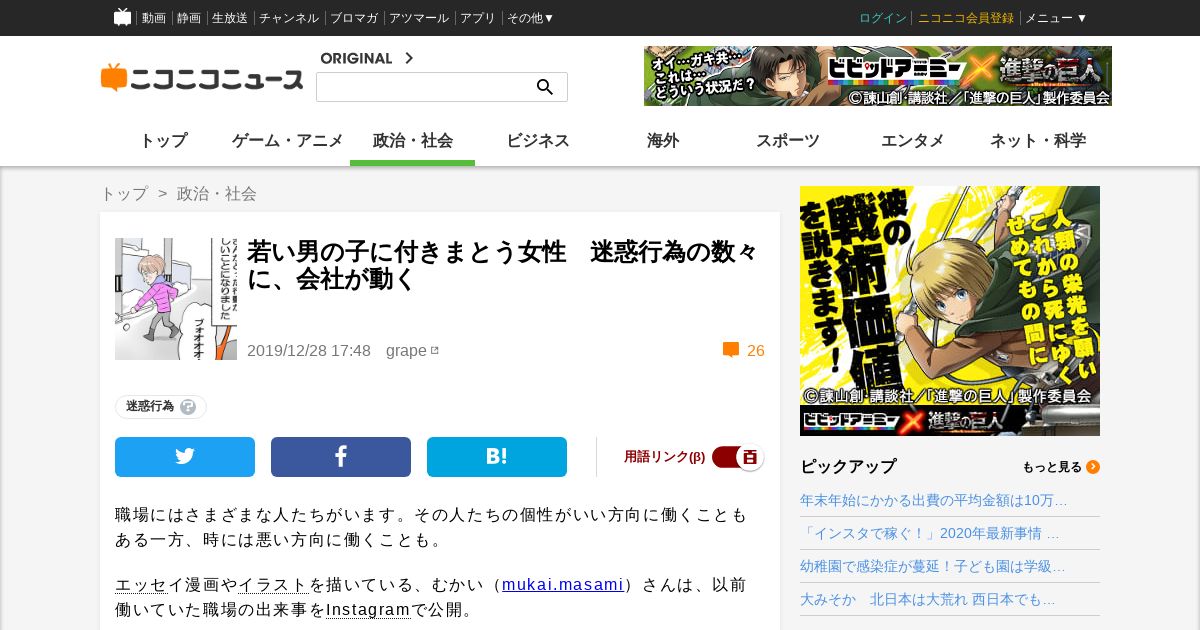This screenshot has height=630, width=1200.
Task: Open the article manga thumbnail
Action: (x=176, y=299)
